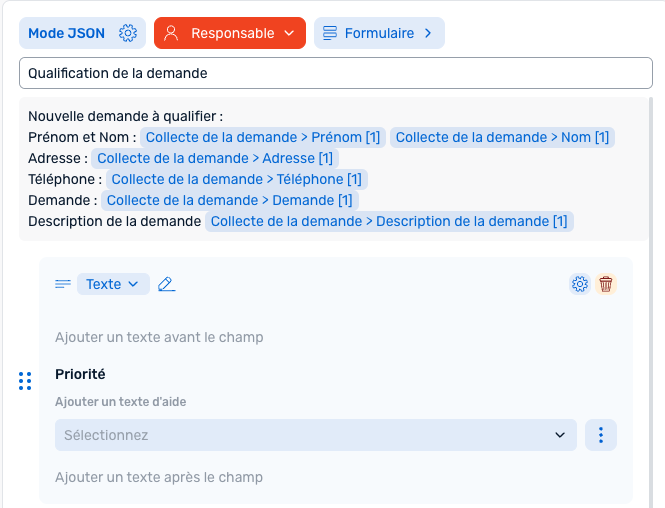The width and height of the screenshot is (665, 508).
Task: Click the pencil edit icon
Action: pos(167,284)
